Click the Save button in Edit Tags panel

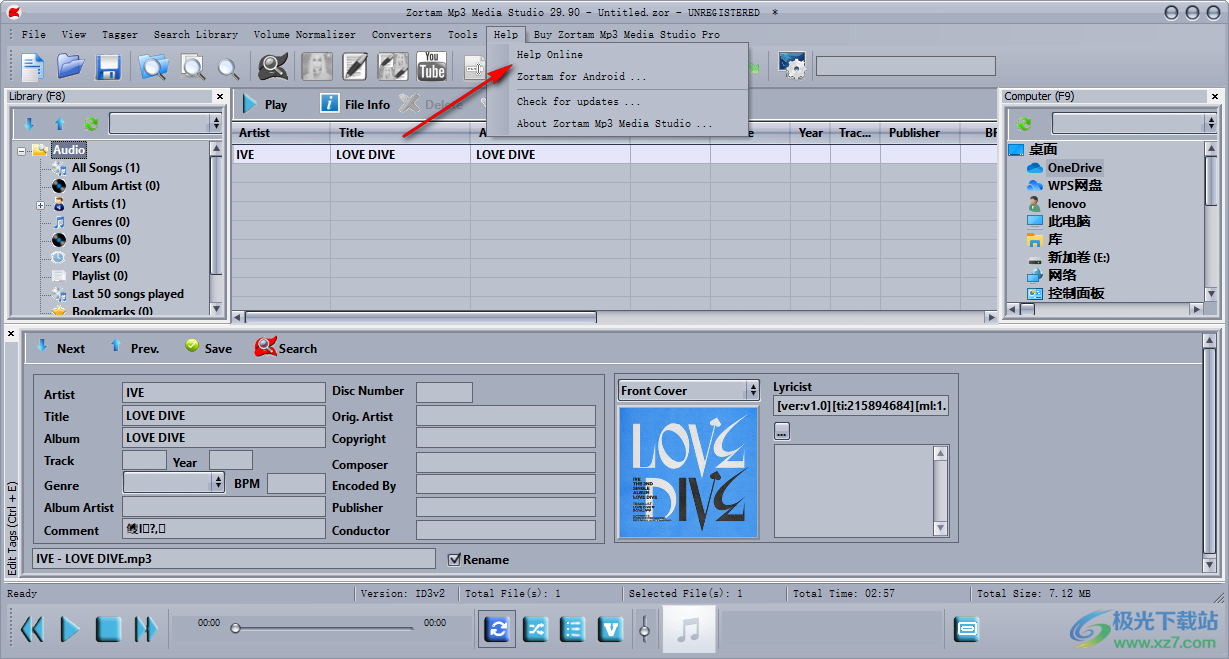(x=208, y=348)
